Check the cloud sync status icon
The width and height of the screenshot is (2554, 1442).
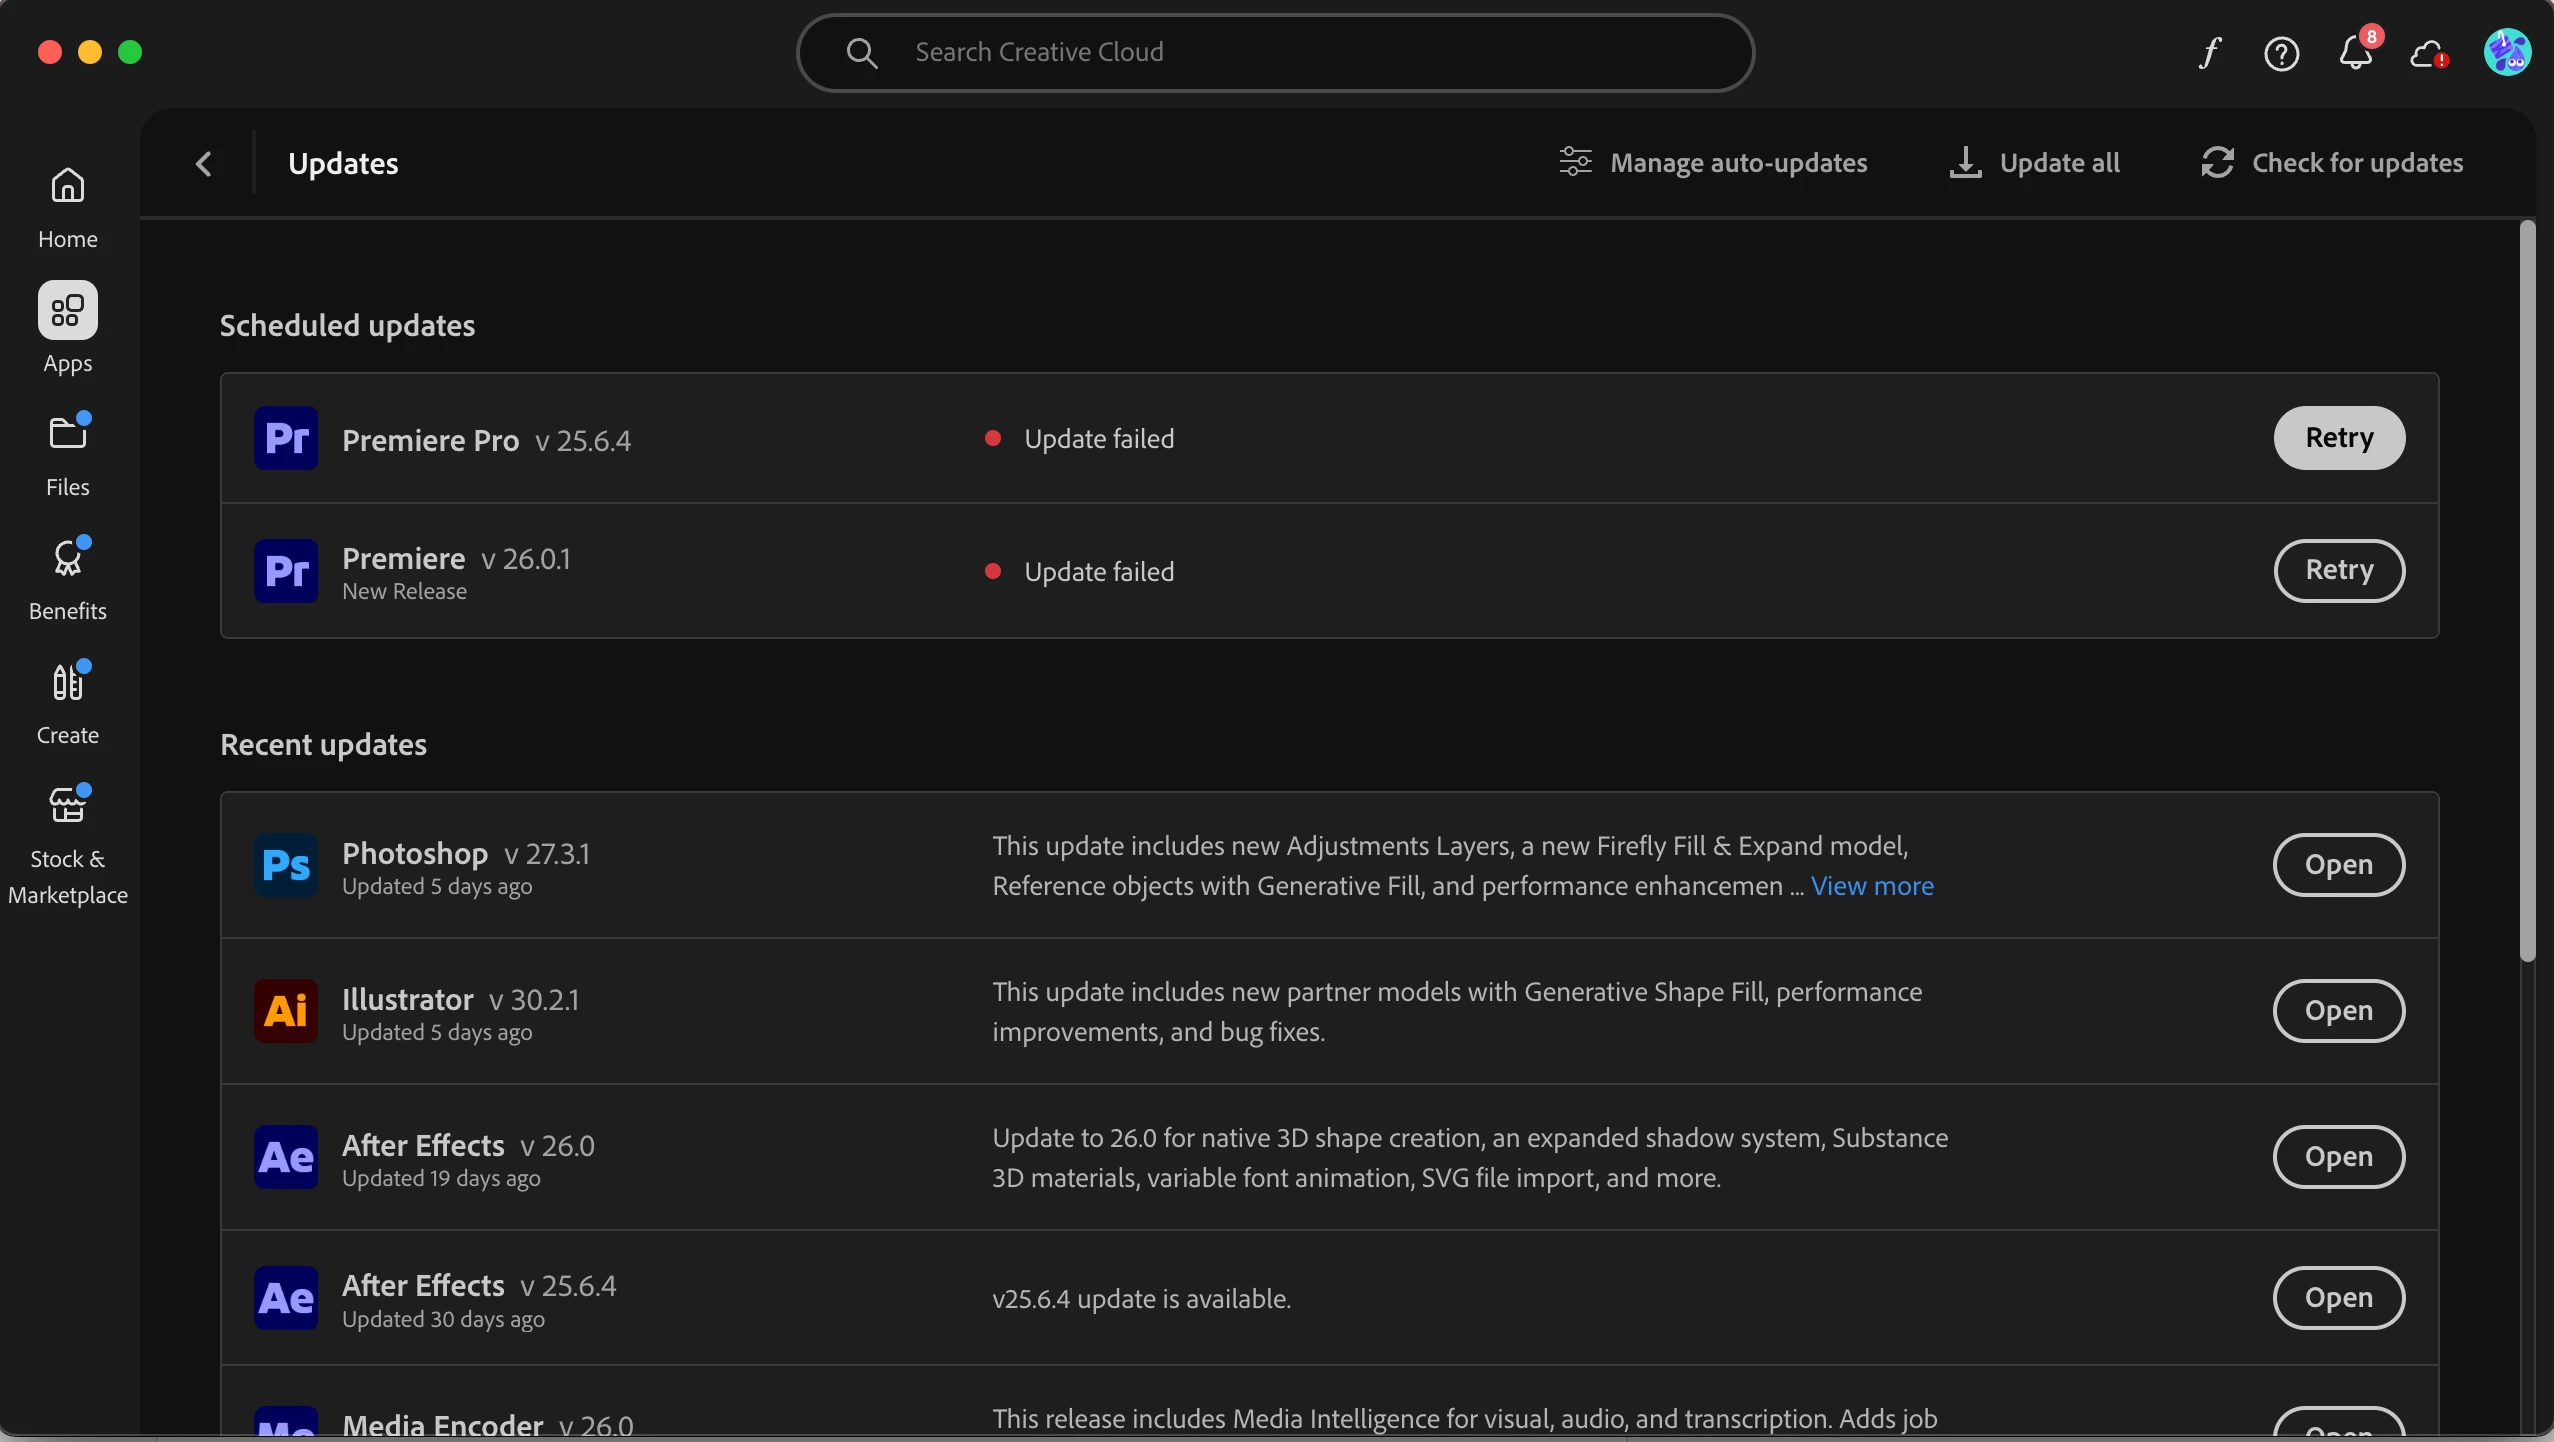pos(2428,53)
